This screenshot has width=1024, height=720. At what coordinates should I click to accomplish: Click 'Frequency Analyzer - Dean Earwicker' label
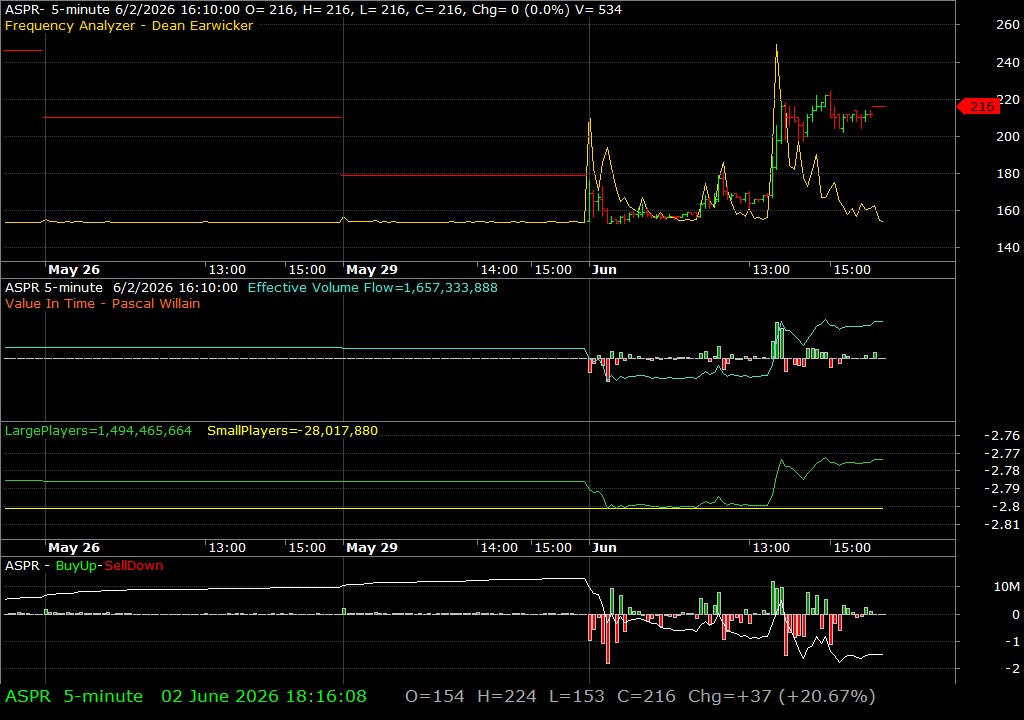[x=129, y=25]
